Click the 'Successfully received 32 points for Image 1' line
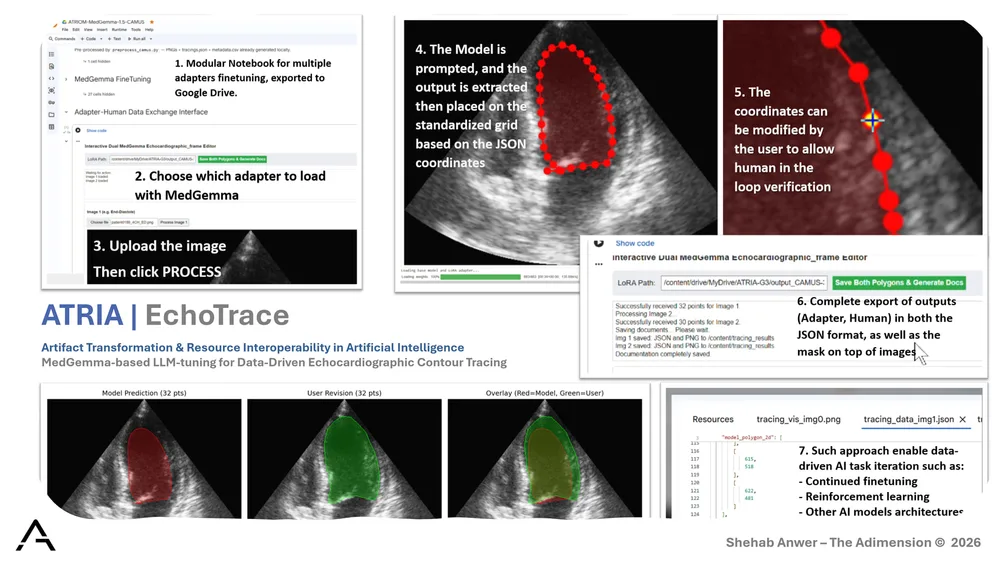Image resolution: width=1000 pixels, height=563 pixels. point(677,306)
